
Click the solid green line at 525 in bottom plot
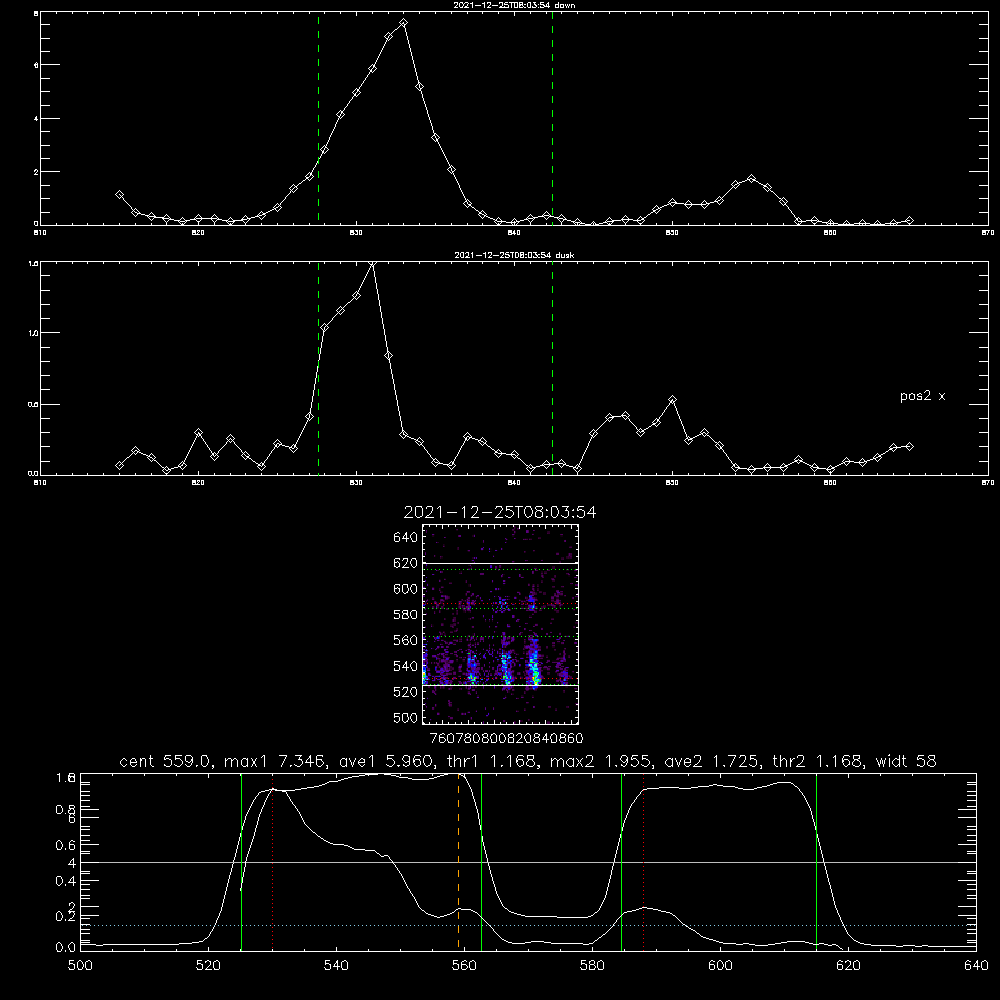point(241,861)
